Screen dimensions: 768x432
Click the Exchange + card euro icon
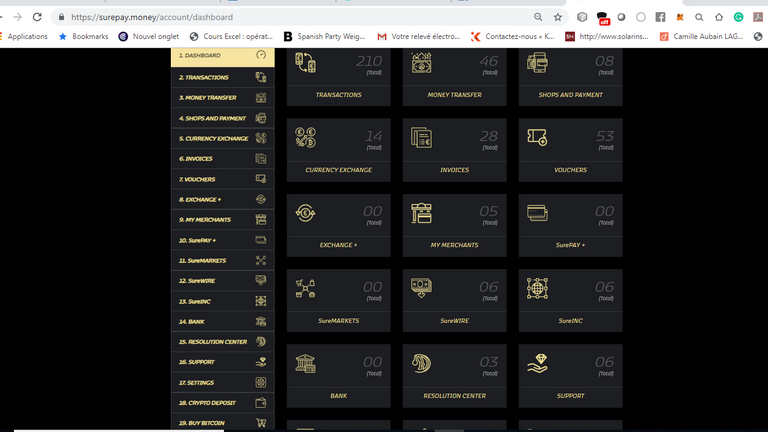pyautogui.click(x=305, y=213)
